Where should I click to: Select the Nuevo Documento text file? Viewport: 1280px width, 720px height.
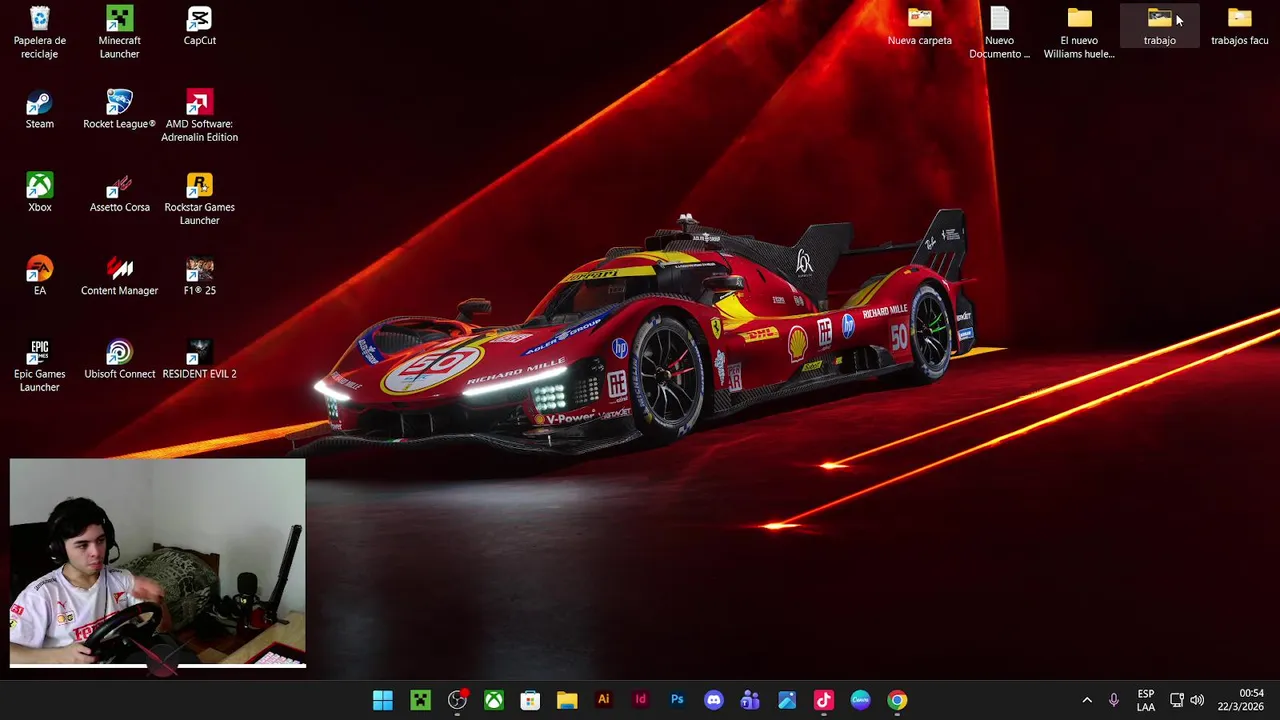(999, 32)
